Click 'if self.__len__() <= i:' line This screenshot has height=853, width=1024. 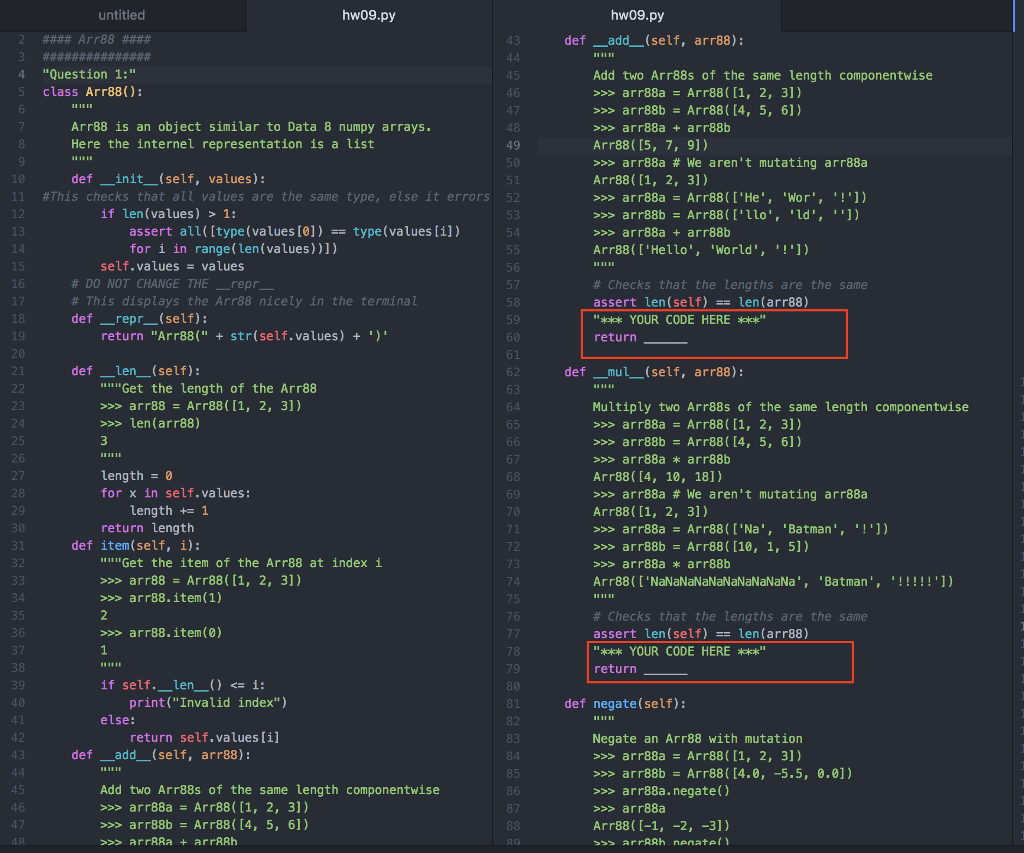[x=183, y=685]
